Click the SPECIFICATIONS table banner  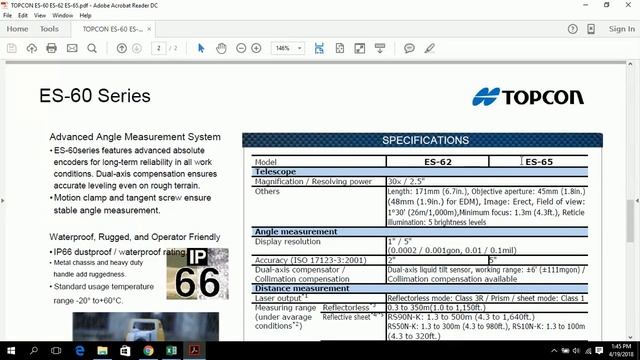[422, 140]
